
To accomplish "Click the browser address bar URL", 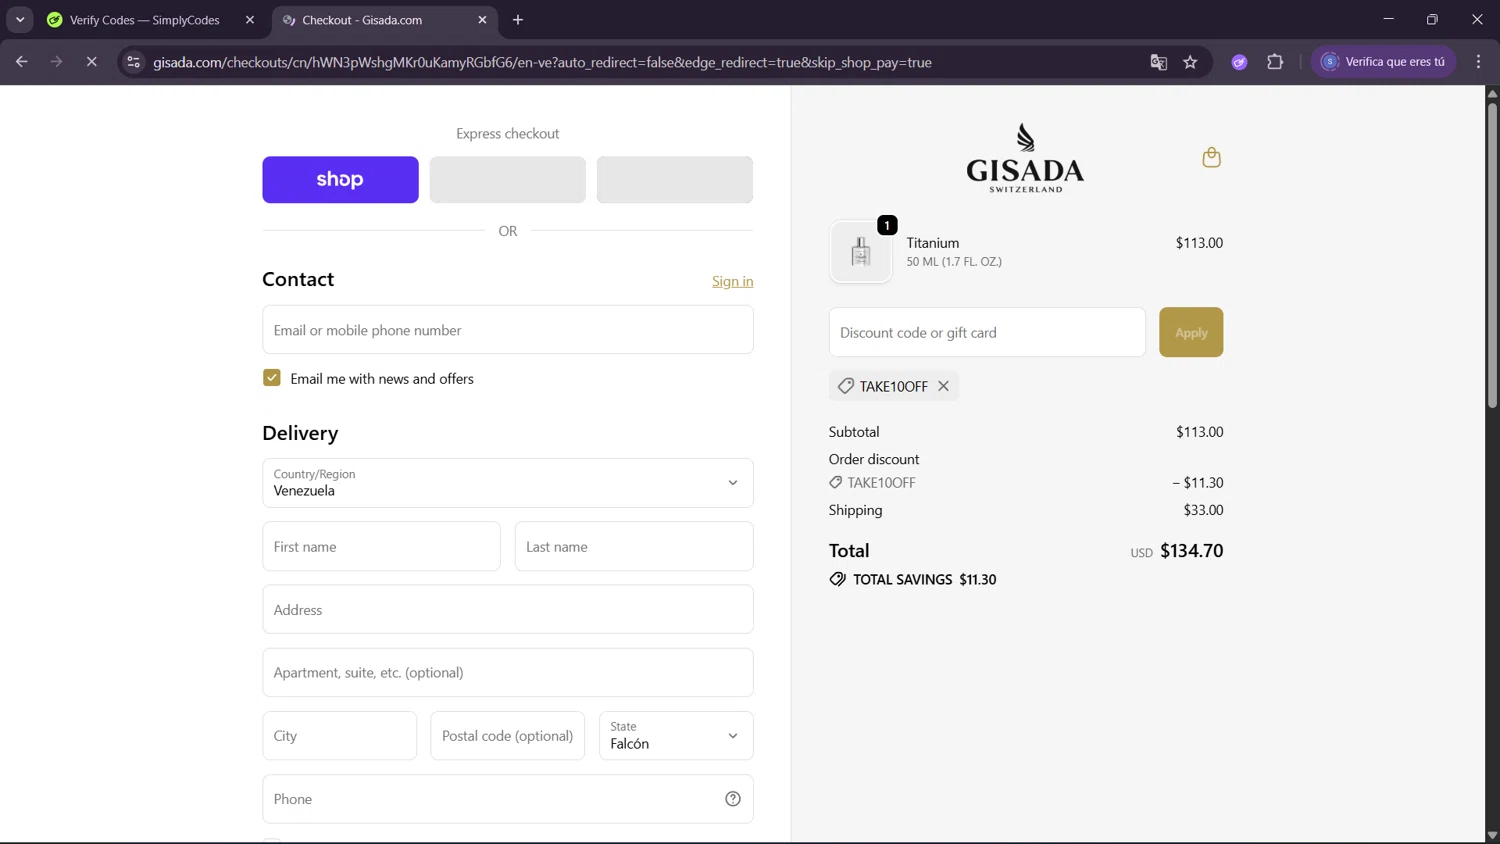I will tap(542, 62).
